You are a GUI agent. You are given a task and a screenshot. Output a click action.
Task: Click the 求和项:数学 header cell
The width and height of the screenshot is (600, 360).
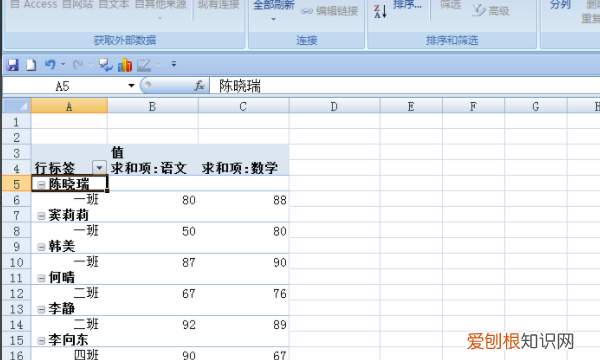coord(244,168)
